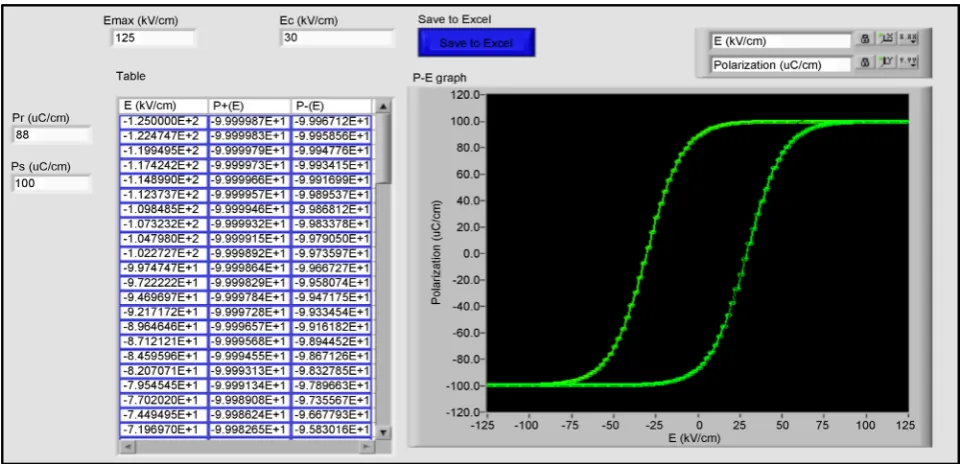
Task: Select cell -1.250000E+2
Action: [163, 121]
